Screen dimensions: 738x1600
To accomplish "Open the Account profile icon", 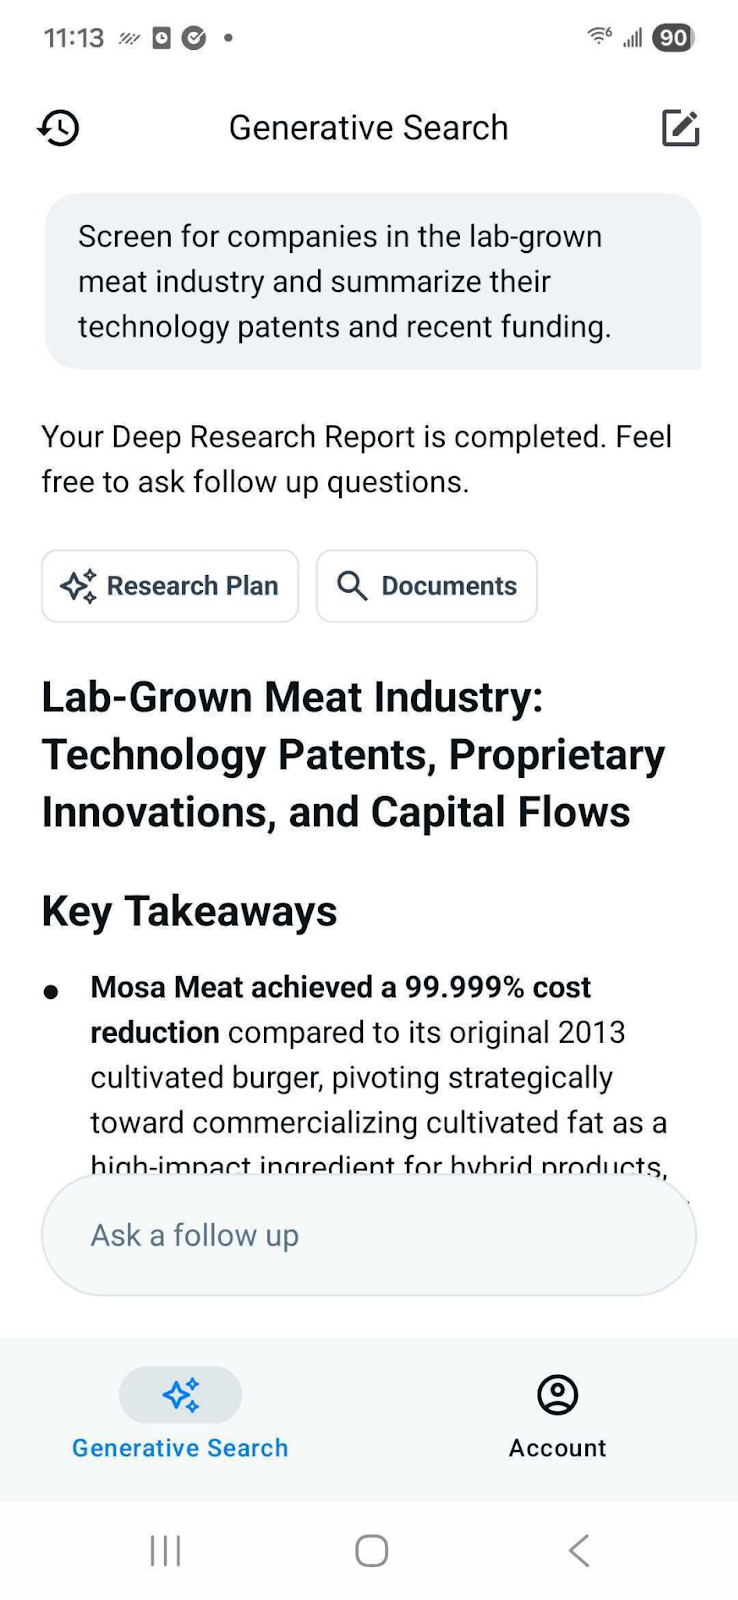I will [x=557, y=1394].
